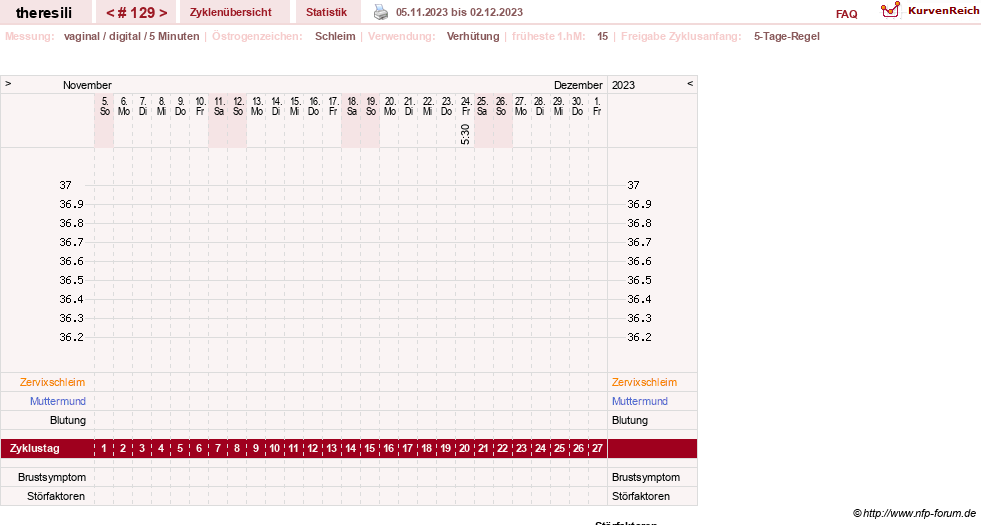Click the date range 05.11.2023 bis 02.12.2023

click(x=459, y=12)
